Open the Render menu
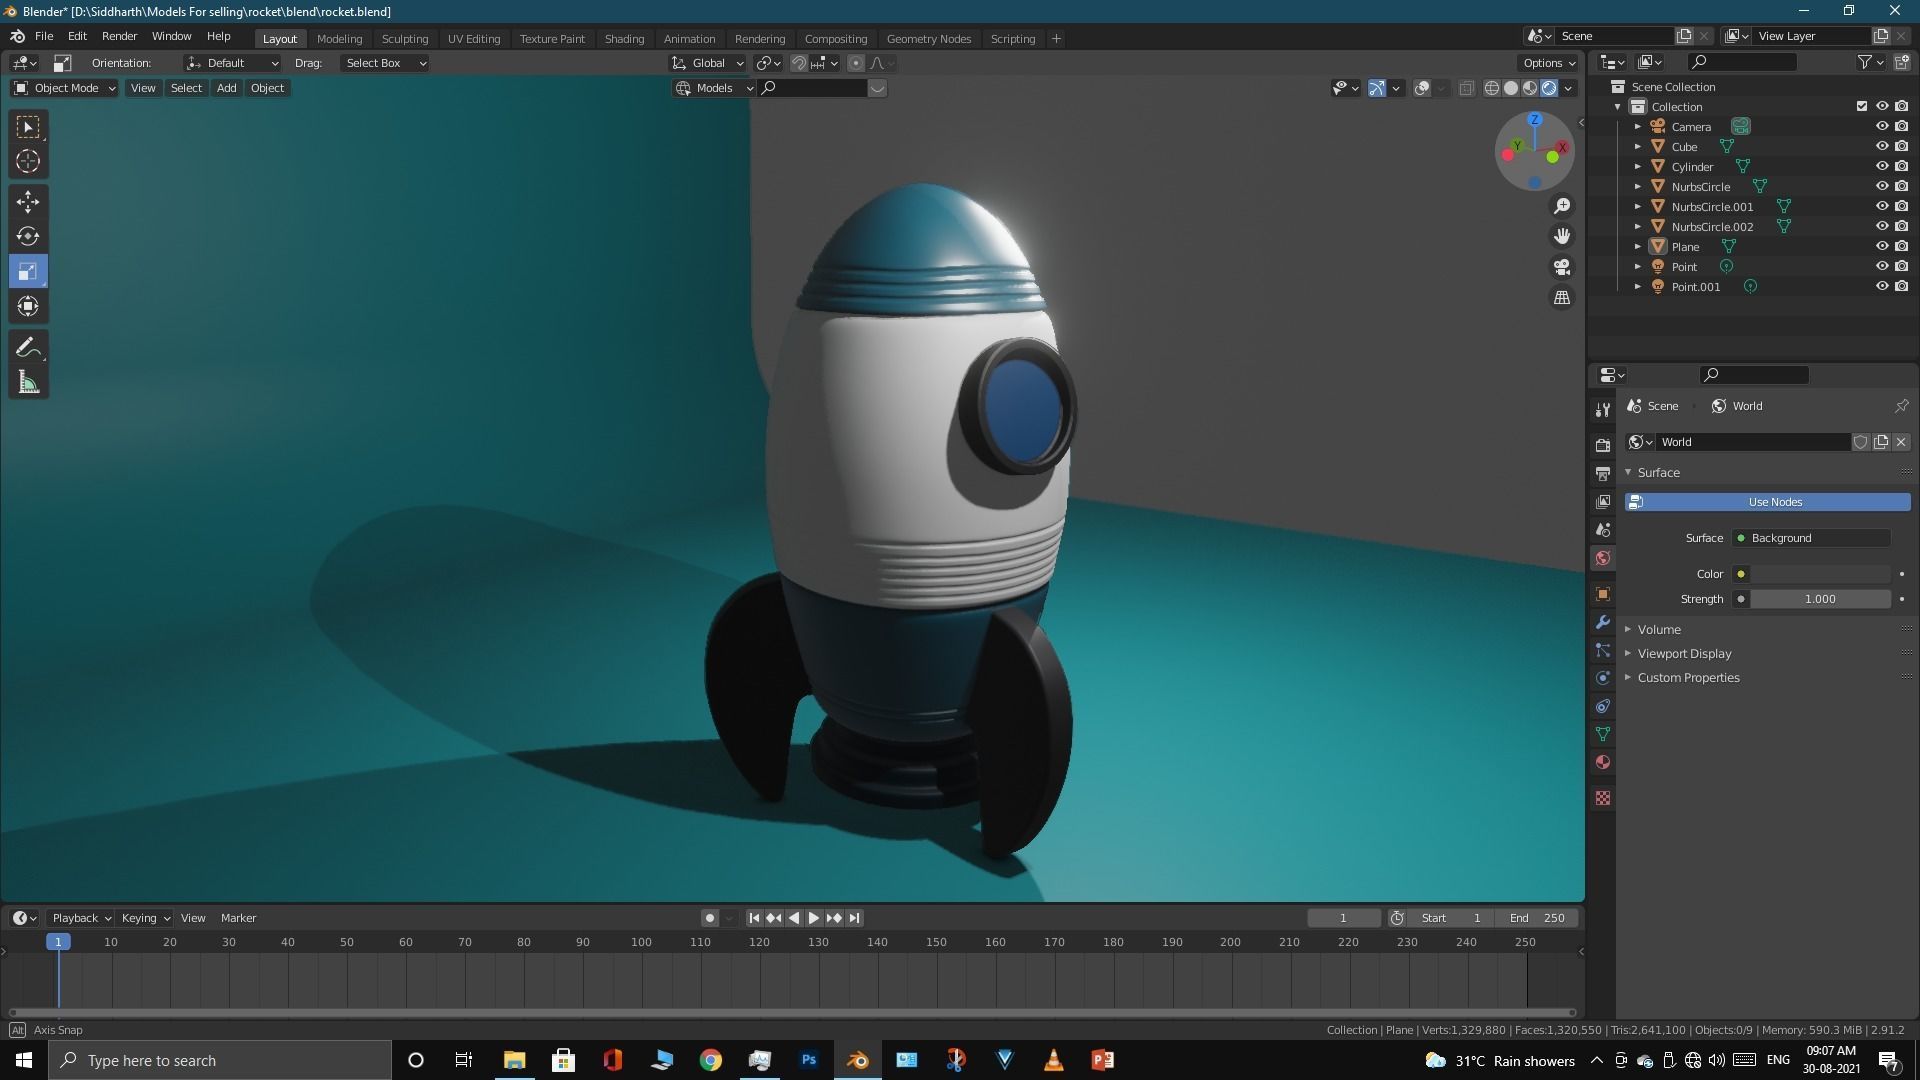The width and height of the screenshot is (1920, 1080). [119, 36]
